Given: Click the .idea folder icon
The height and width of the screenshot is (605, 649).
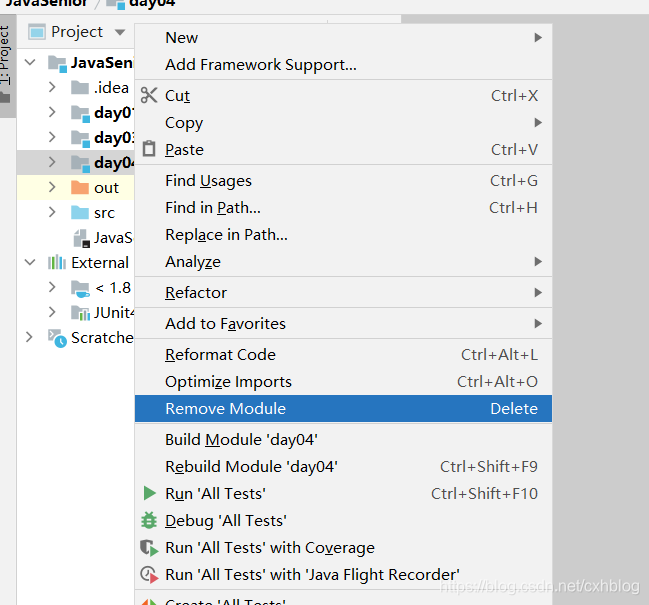Looking at the screenshot, I should [x=79, y=88].
